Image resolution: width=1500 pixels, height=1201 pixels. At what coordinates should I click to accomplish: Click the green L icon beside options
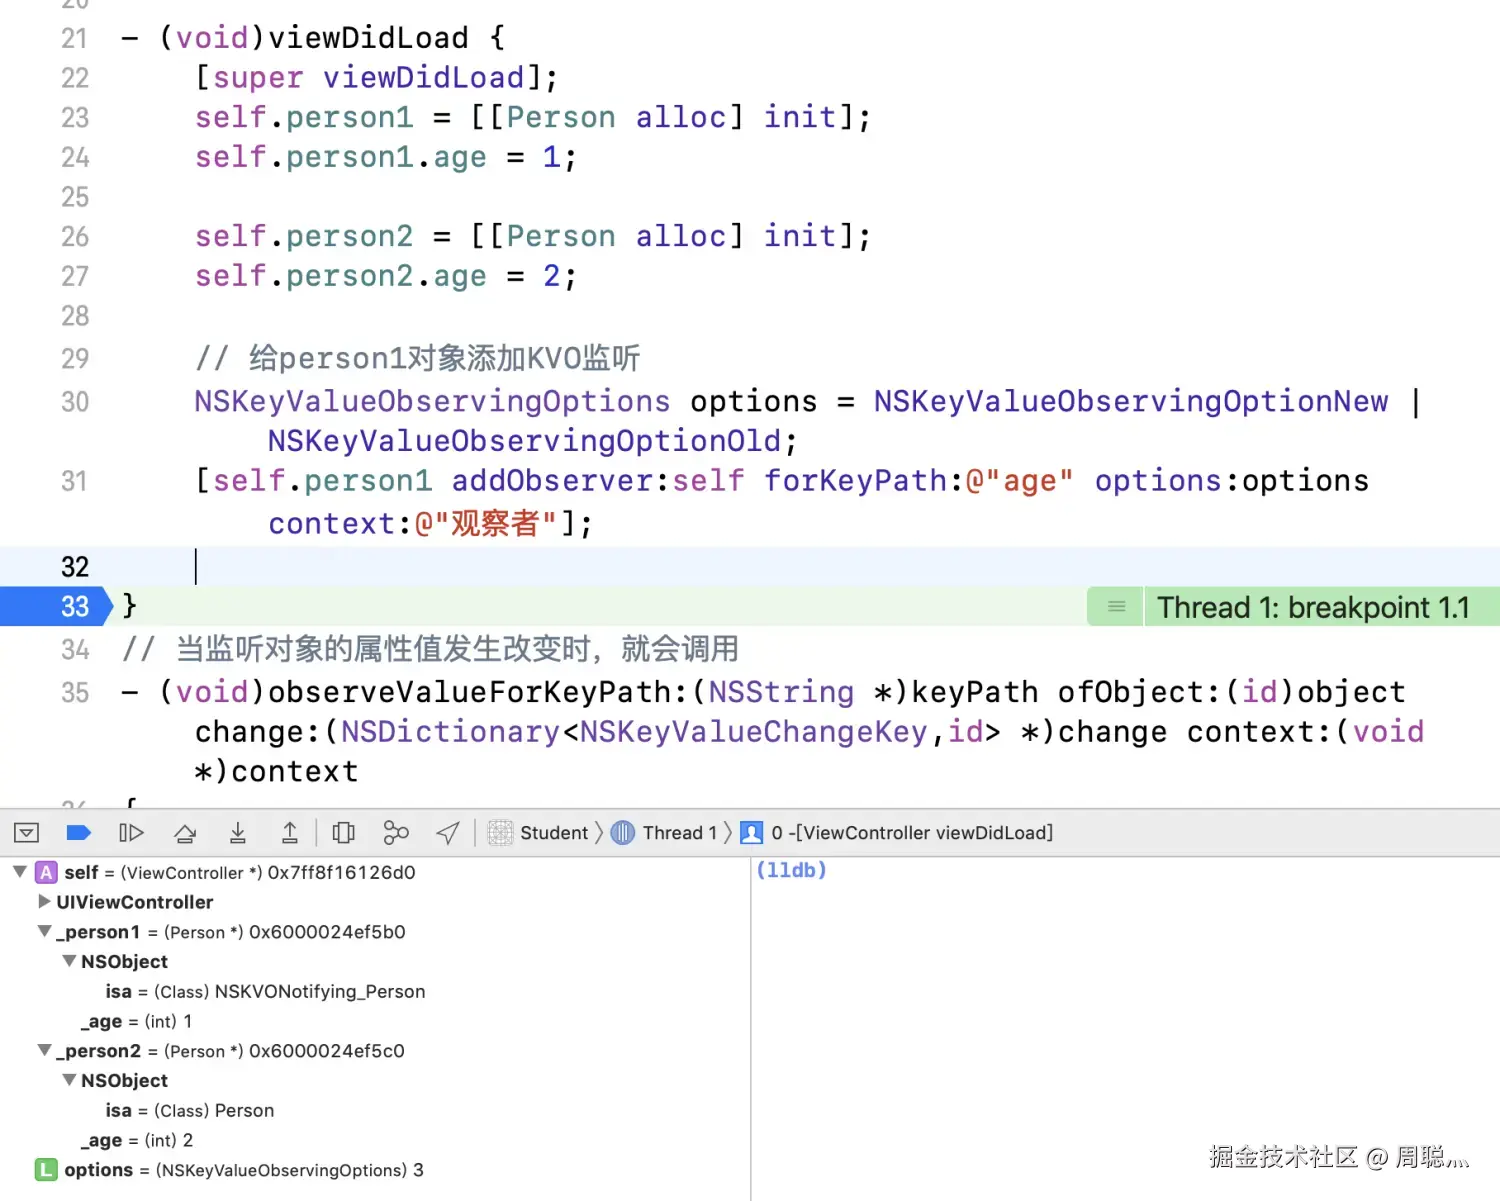pyautogui.click(x=46, y=1170)
